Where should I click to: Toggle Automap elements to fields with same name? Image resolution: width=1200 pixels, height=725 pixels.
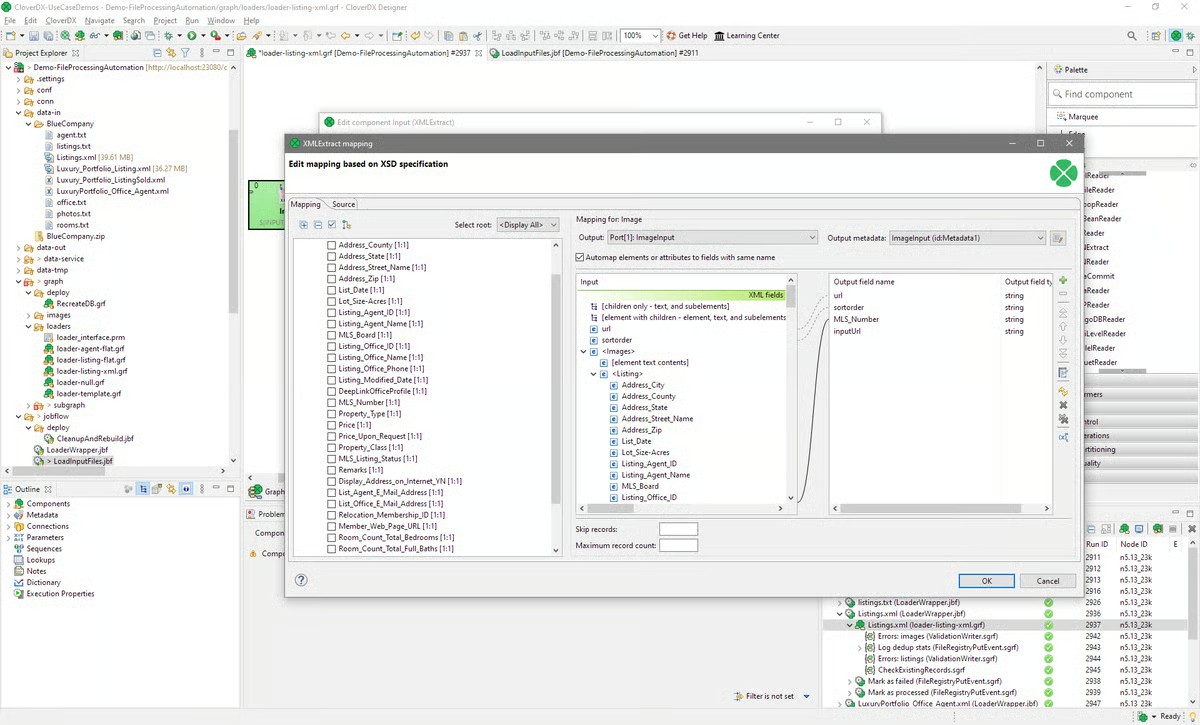(x=580, y=257)
